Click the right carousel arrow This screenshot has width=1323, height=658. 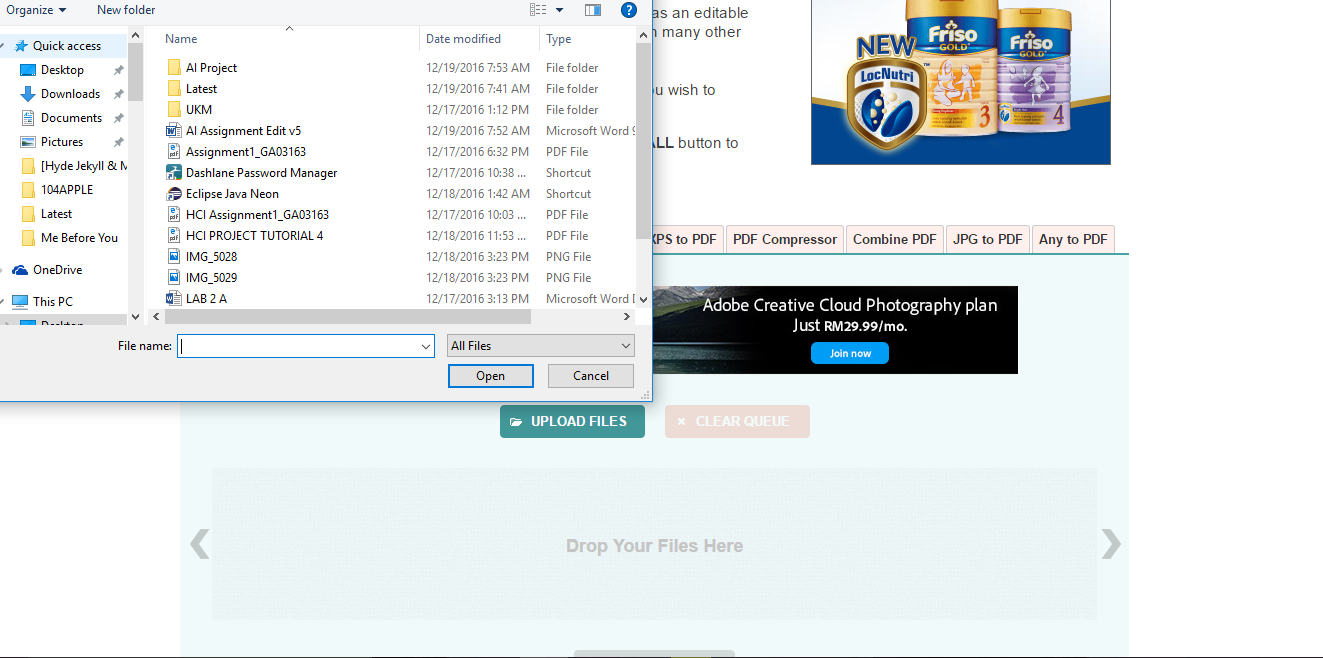(x=1111, y=544)
